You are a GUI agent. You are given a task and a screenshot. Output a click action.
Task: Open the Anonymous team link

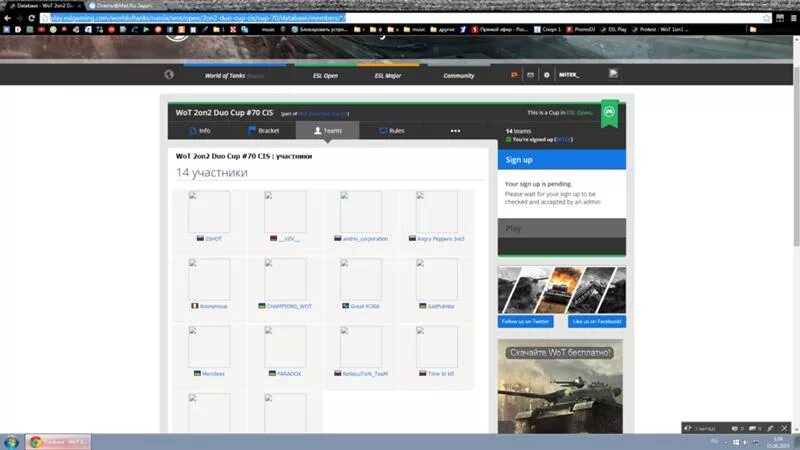coord(213,306)
